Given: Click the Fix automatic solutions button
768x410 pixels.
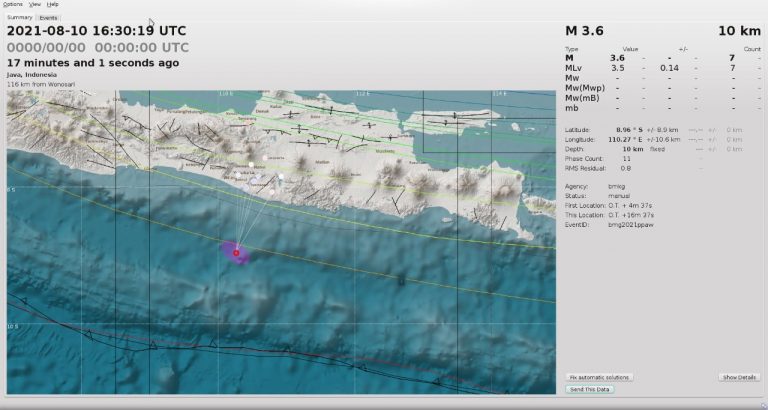Looking at the screenshot, I should pos(600,377).
